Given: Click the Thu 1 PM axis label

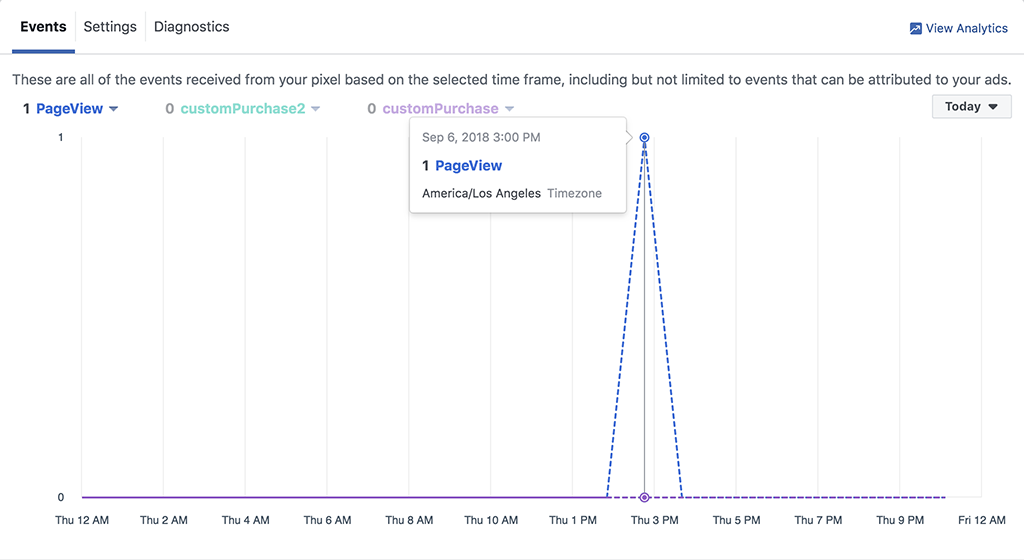Looking at the screenshot, I should (573, 520).
